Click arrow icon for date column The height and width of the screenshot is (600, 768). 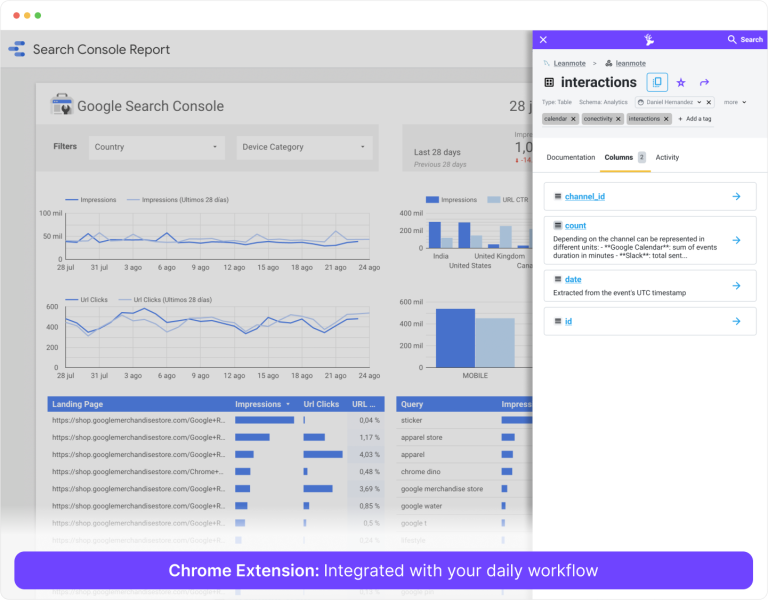(736, 286)
